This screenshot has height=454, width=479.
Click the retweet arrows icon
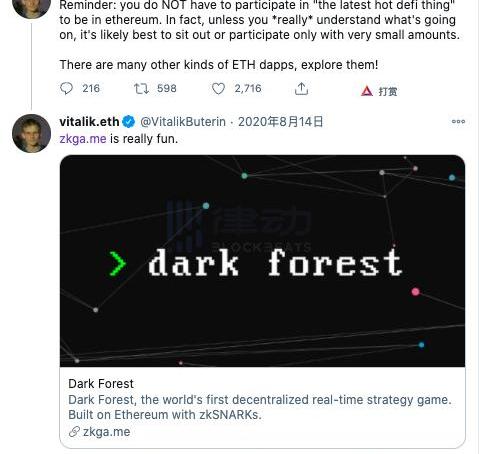point(141,89)
